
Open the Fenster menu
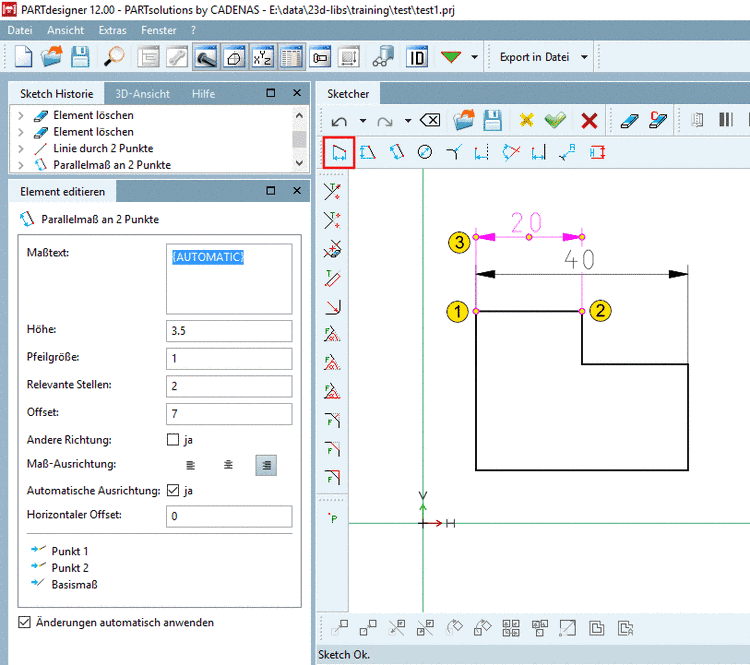[158, 30]
